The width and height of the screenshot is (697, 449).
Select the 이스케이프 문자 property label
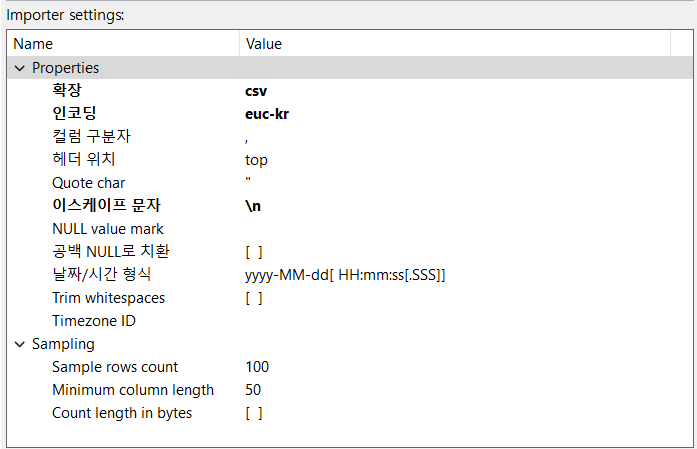pyautogui.click(x=106, y=205)
